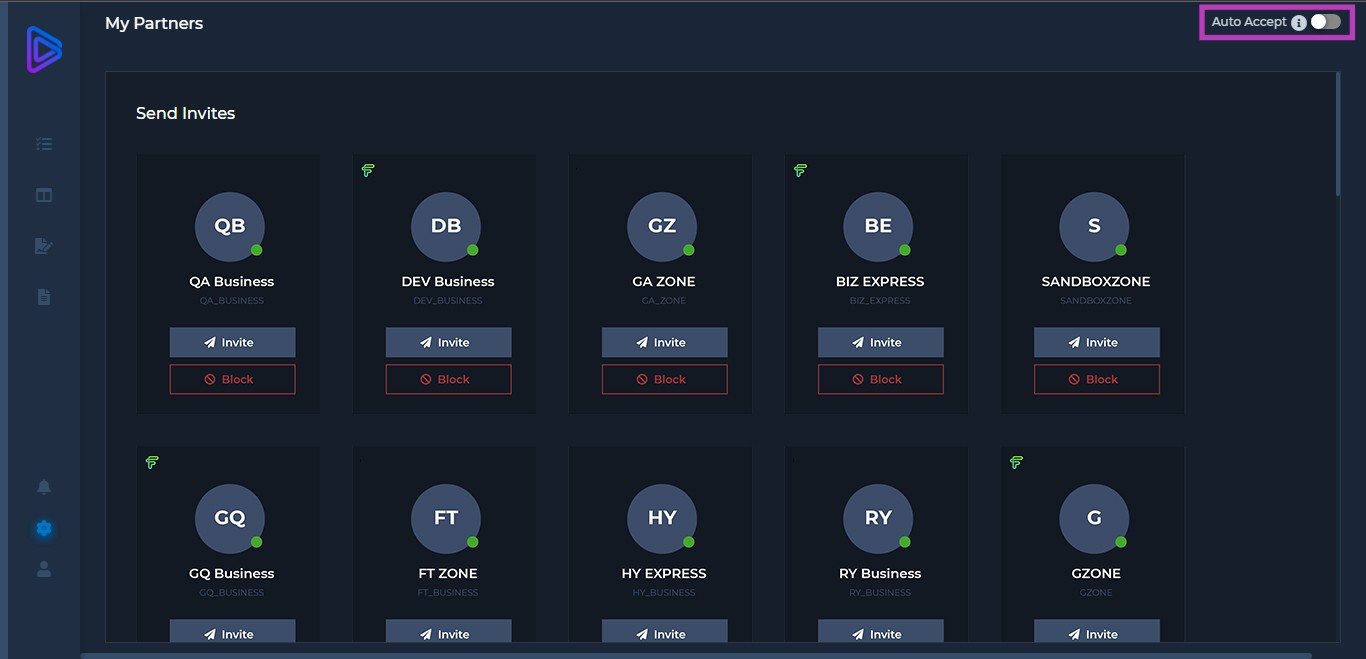Click the GQ avatar circle
This screenshot has width=1366, height=659.
click(x=230, y=518)
